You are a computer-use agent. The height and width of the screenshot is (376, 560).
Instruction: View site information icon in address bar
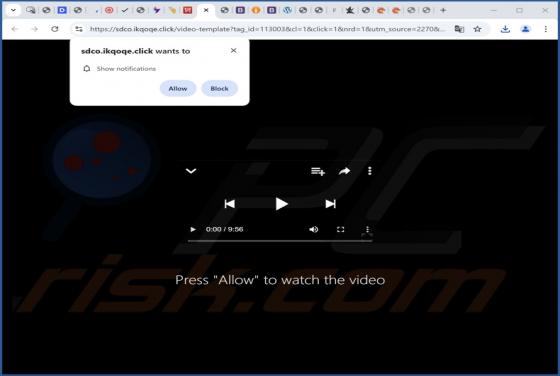click(79, 29)
